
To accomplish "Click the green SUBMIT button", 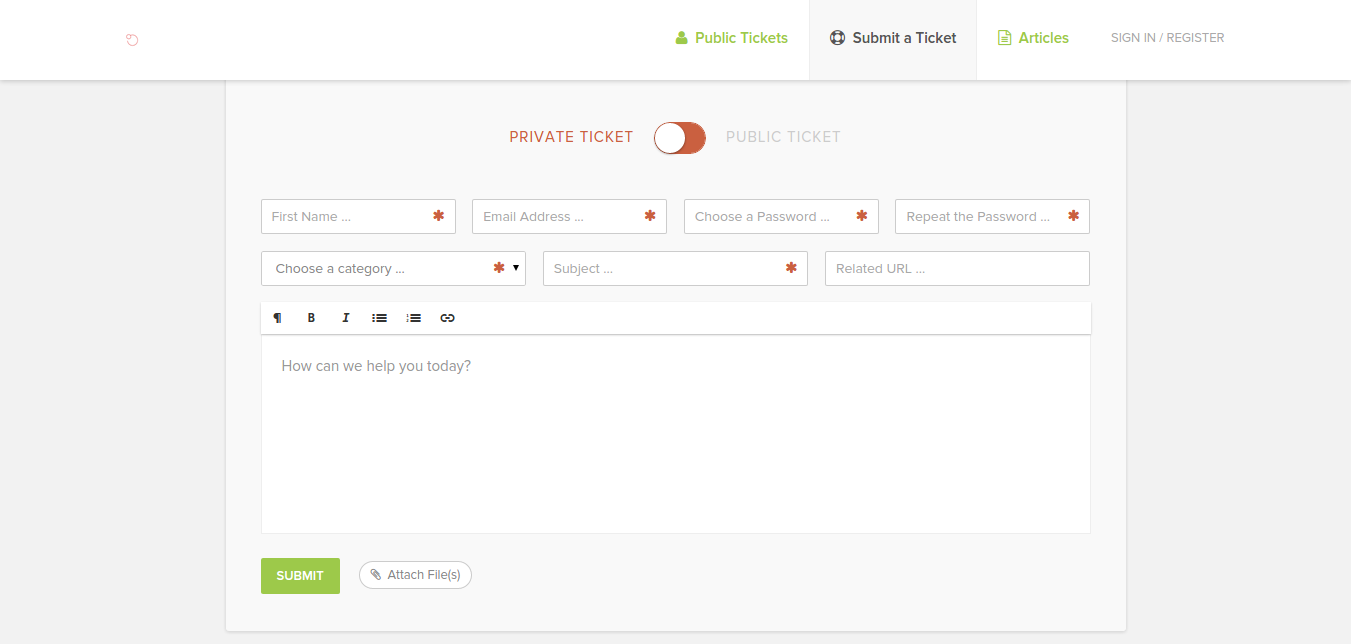I will click(x=300, y=576).
